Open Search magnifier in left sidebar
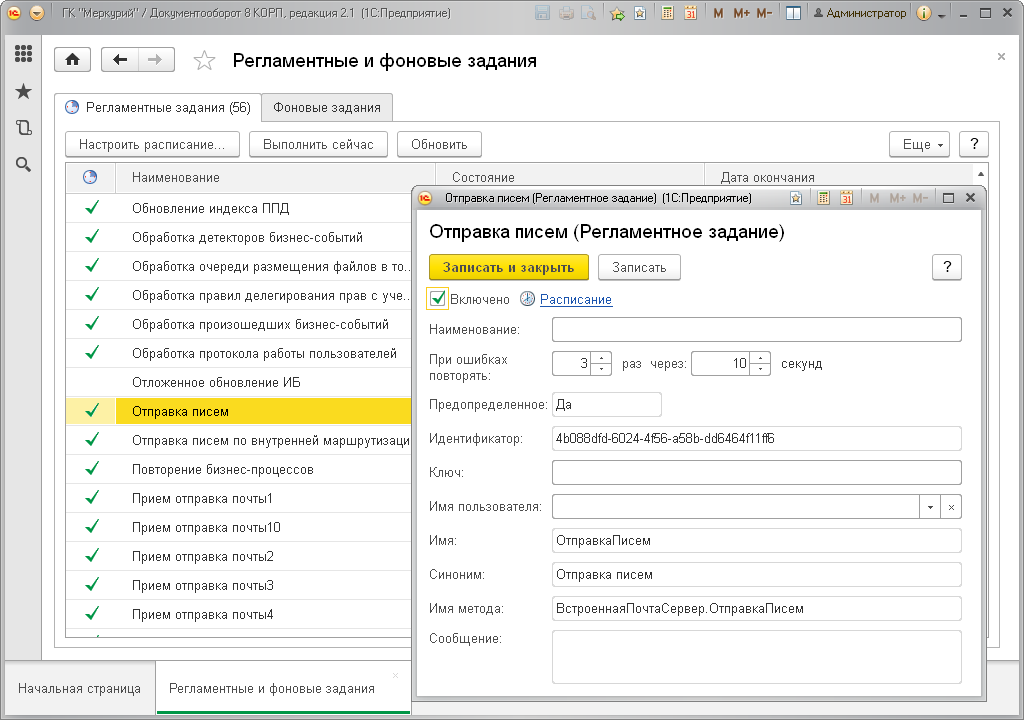 tap(24, 165)
